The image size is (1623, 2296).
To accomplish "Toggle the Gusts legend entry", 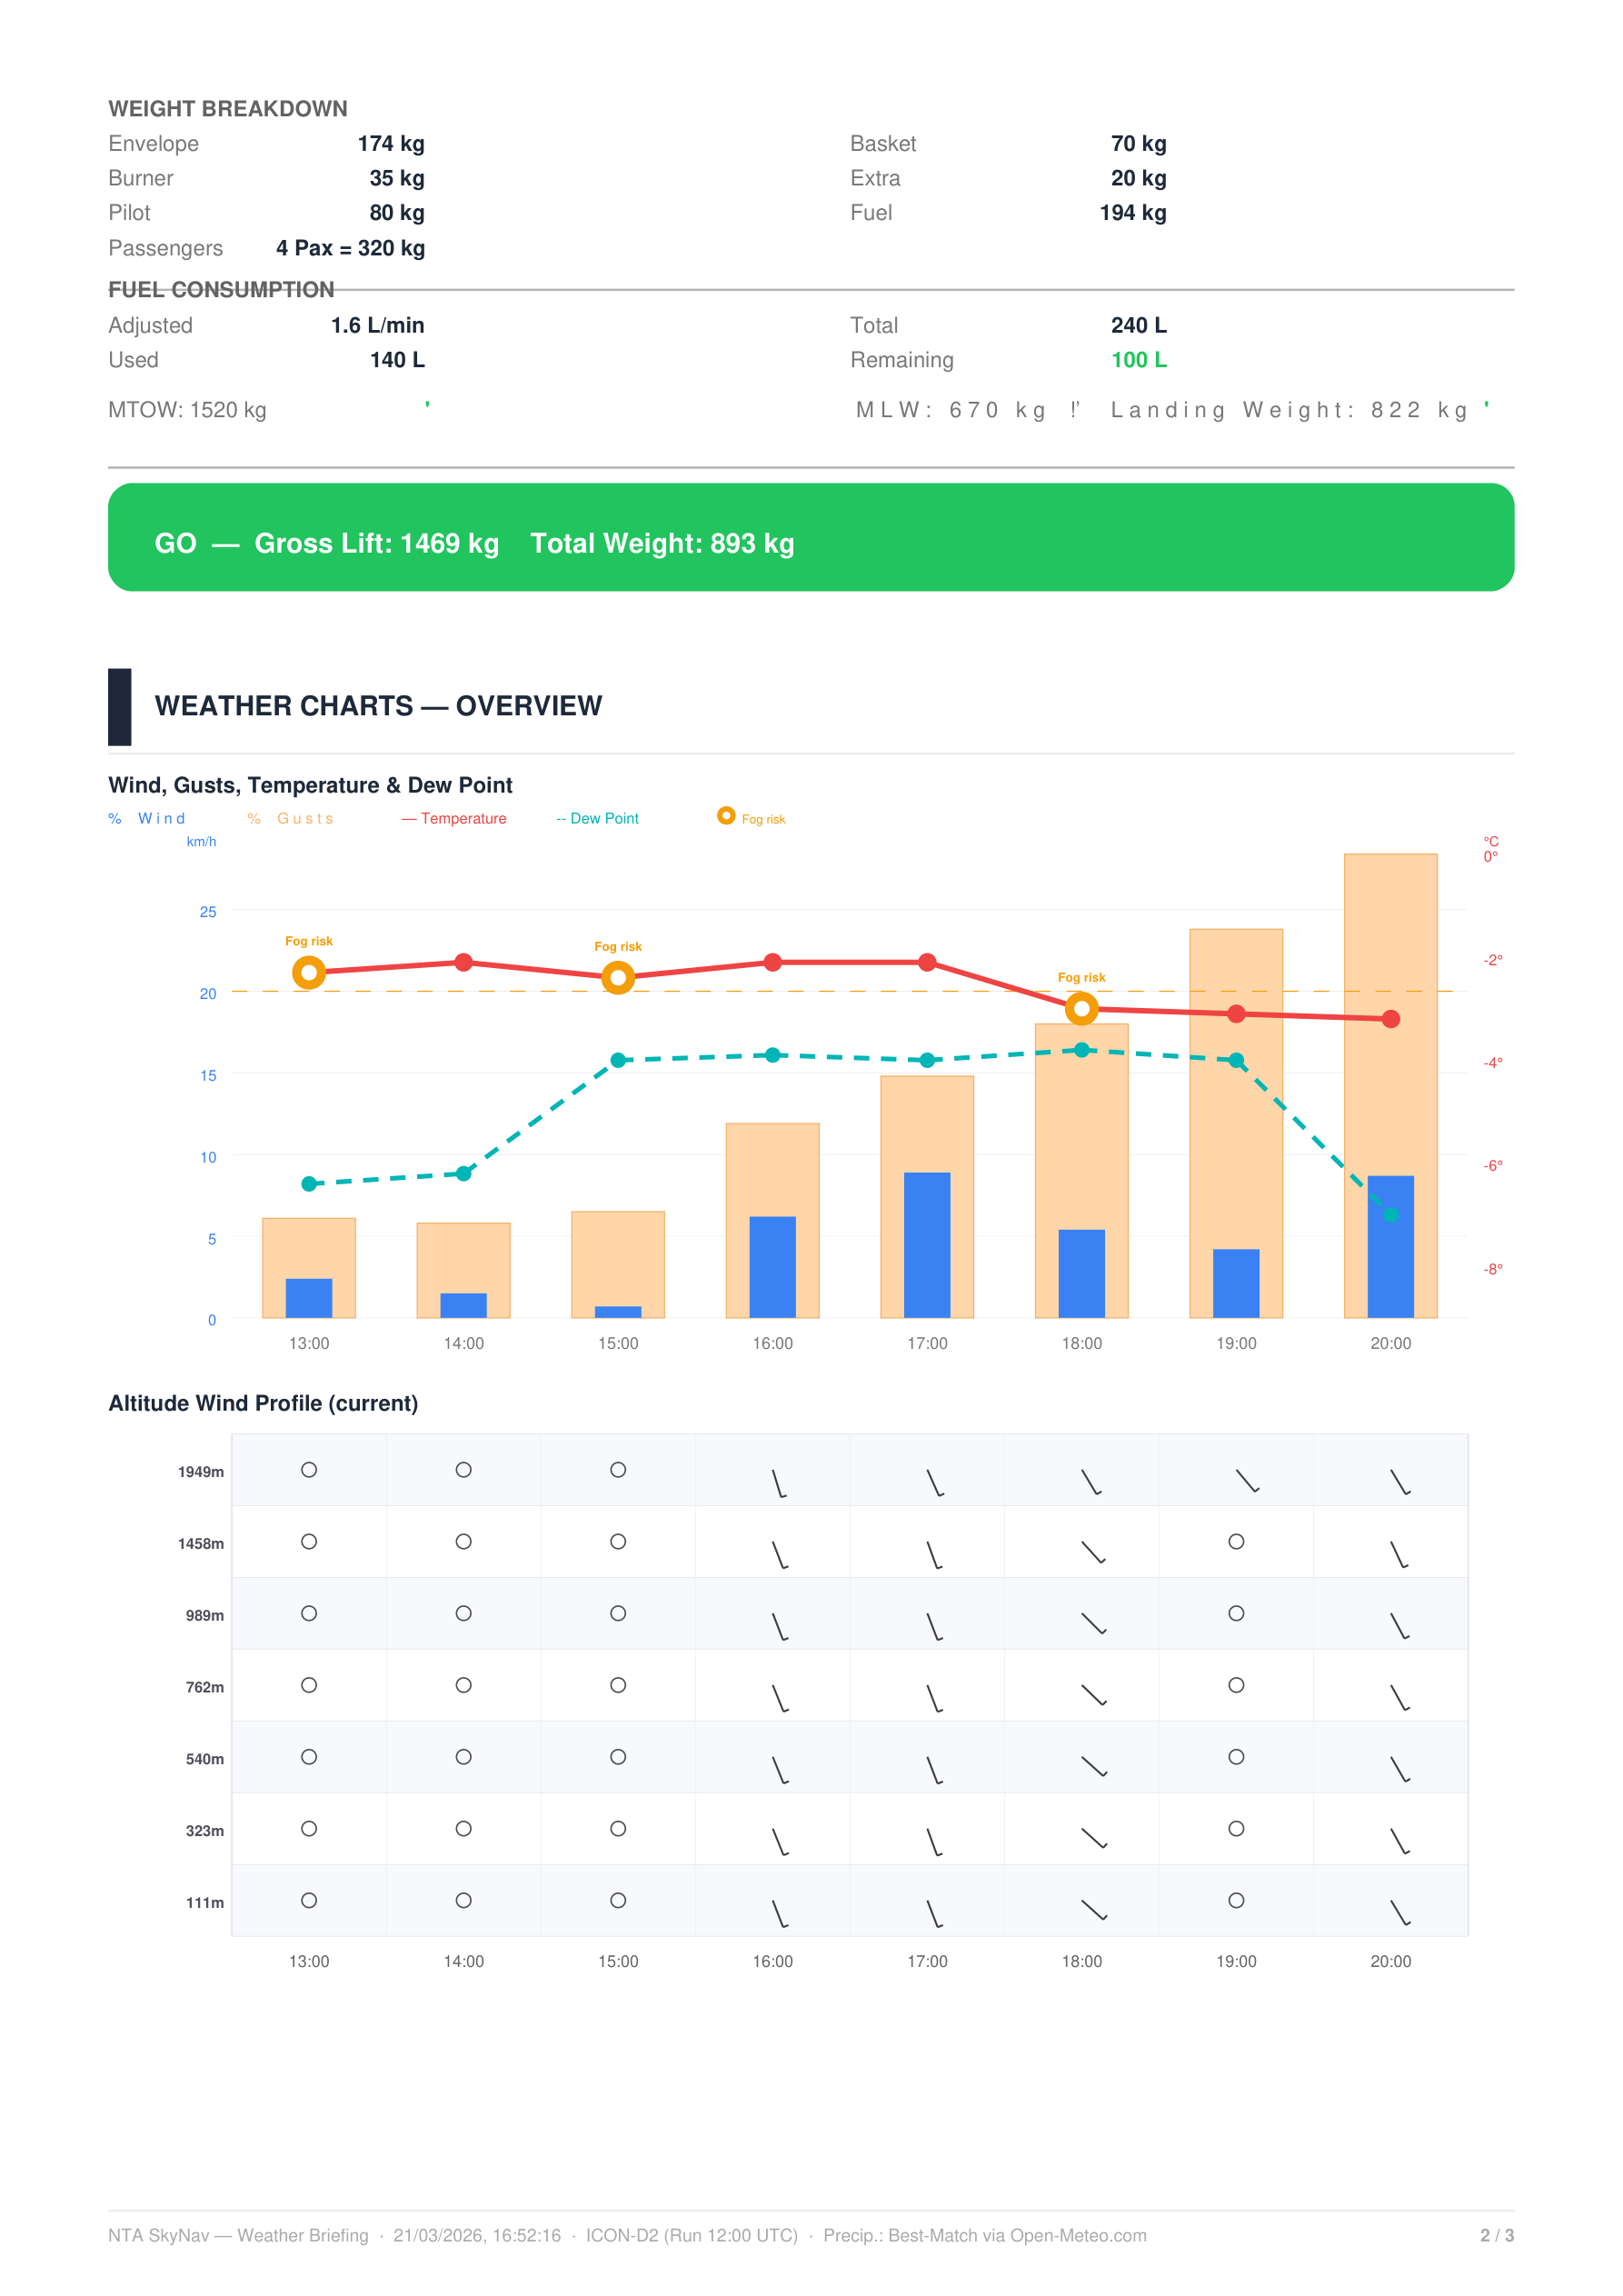I will [x=291, y=818].
